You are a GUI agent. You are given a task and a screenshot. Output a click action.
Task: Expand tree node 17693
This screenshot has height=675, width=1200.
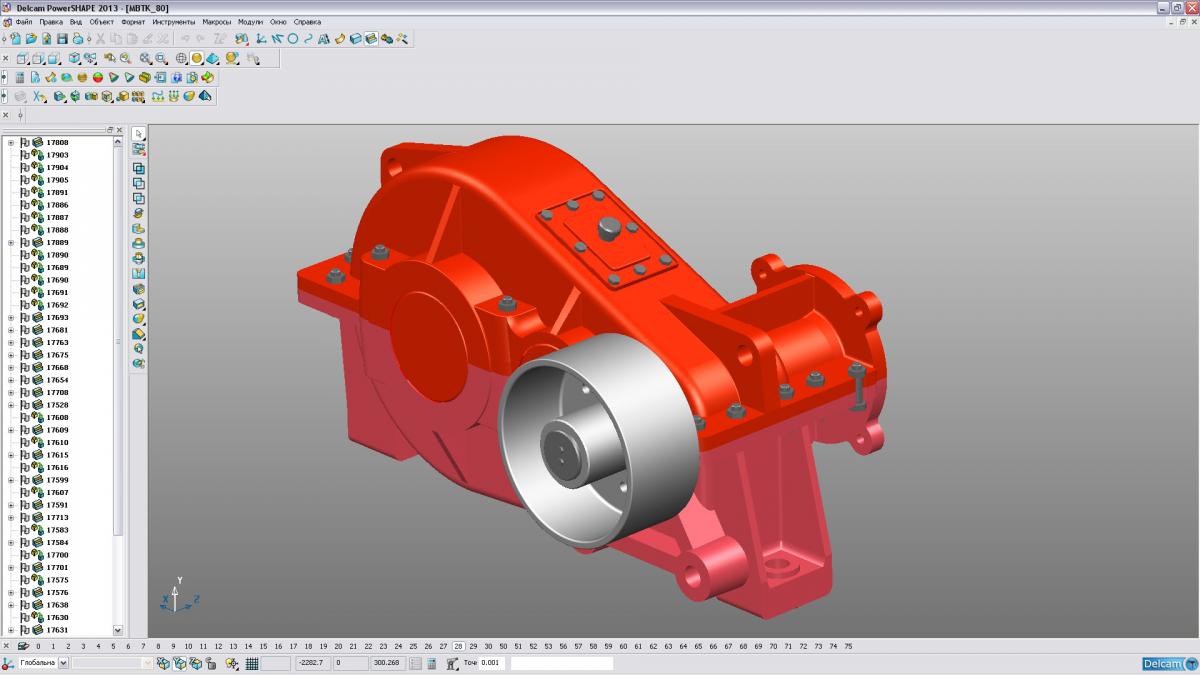[11, 317]
